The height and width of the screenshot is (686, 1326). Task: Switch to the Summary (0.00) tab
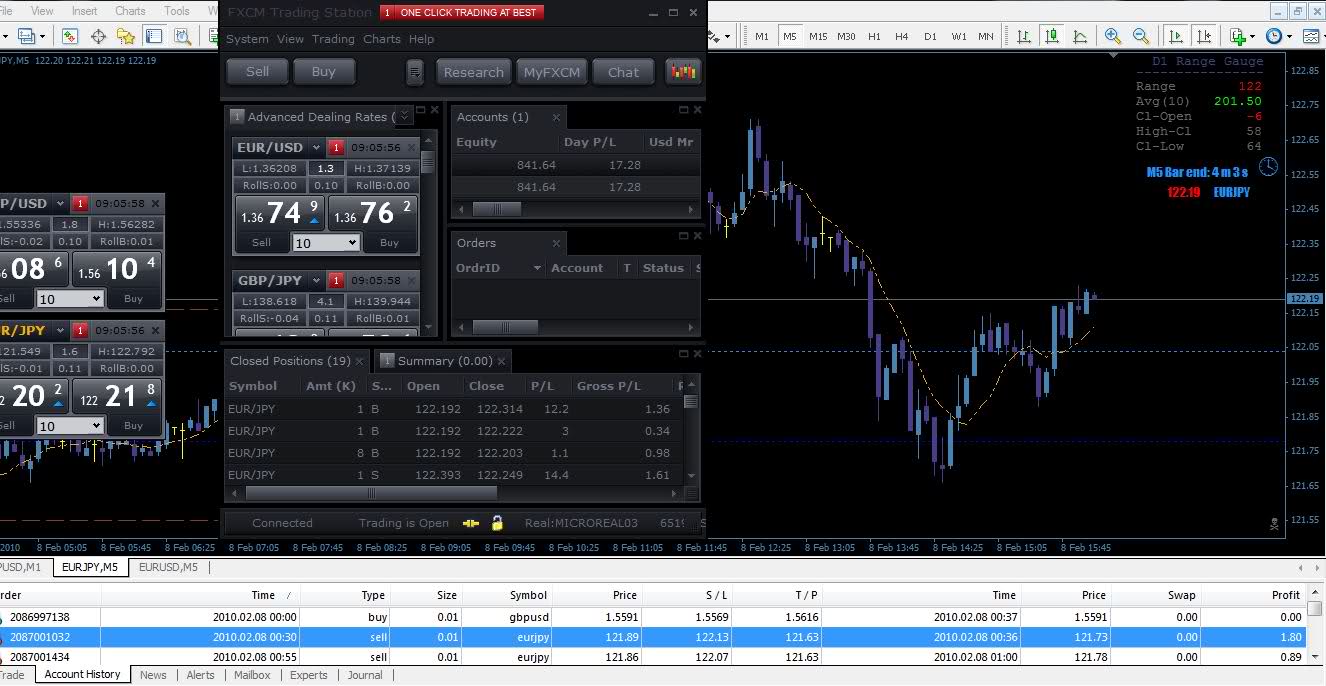pyautogui.click(x=444, y=361)
